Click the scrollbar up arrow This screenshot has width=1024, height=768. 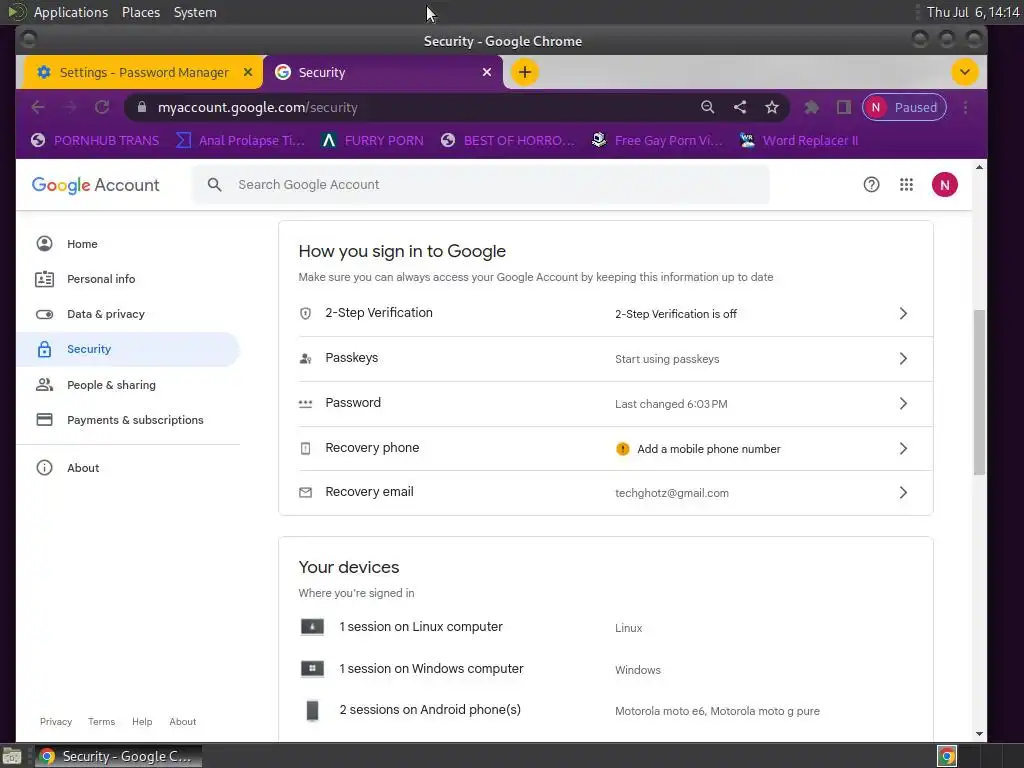click(x=979, y=167)
